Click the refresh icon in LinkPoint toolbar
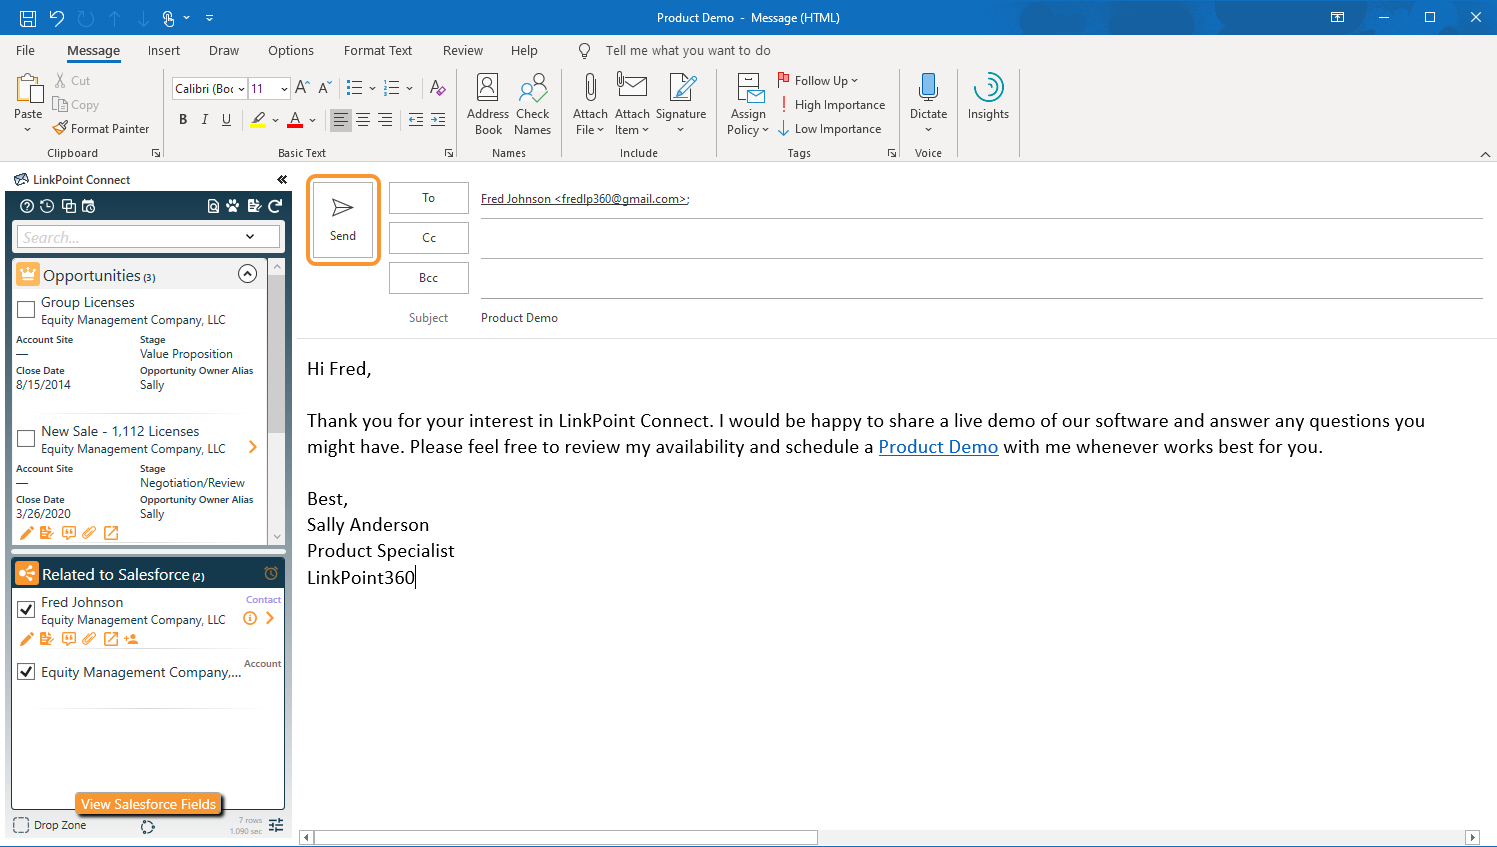This screenshot has height=847, width=1497. click(275, 206)
